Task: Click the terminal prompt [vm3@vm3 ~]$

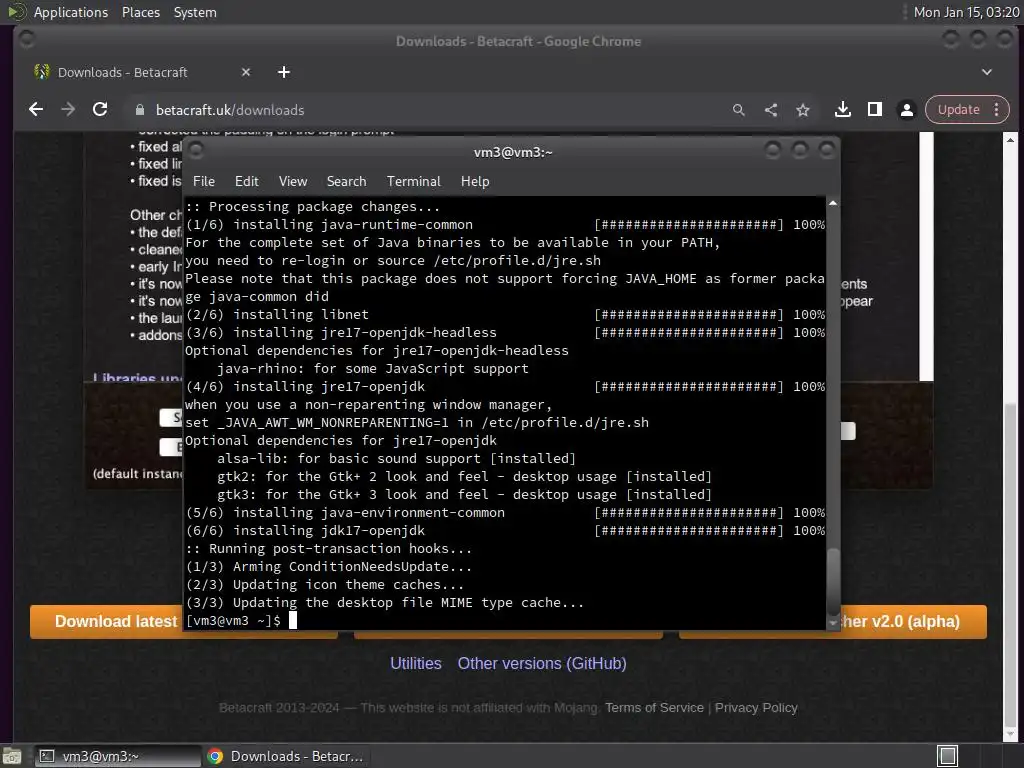Action: click(233, 620)
